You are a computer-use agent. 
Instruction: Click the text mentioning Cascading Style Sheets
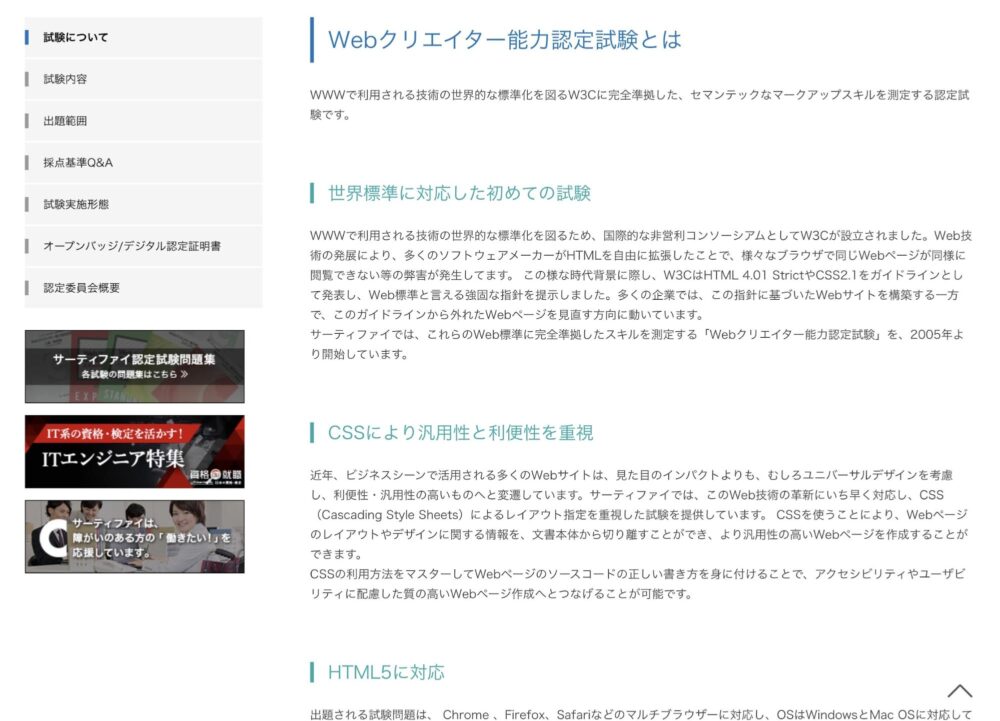click(x=640, y=514)
